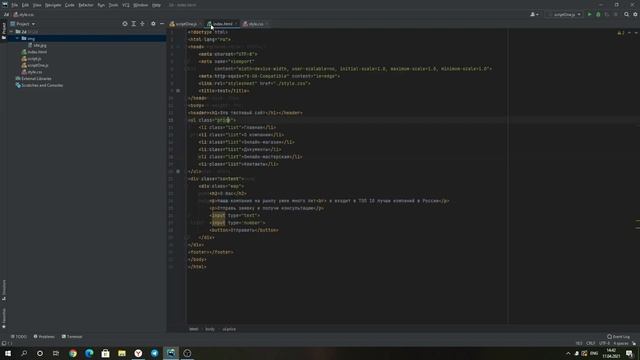This screenshot has width=640, height=360.
Task: Open the File menu
Action: (15, 5)
